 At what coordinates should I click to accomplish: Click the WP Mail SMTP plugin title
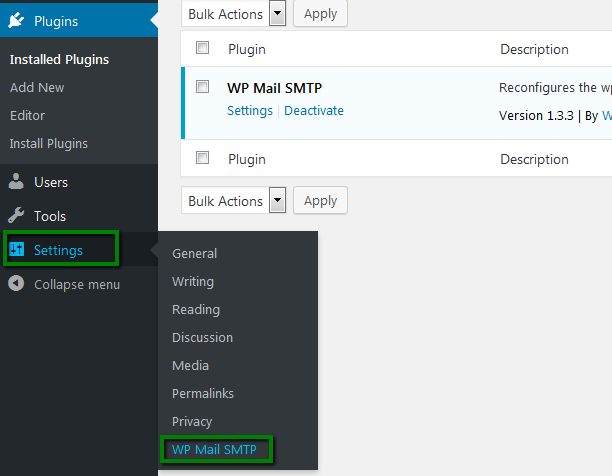tap(274, 88)
